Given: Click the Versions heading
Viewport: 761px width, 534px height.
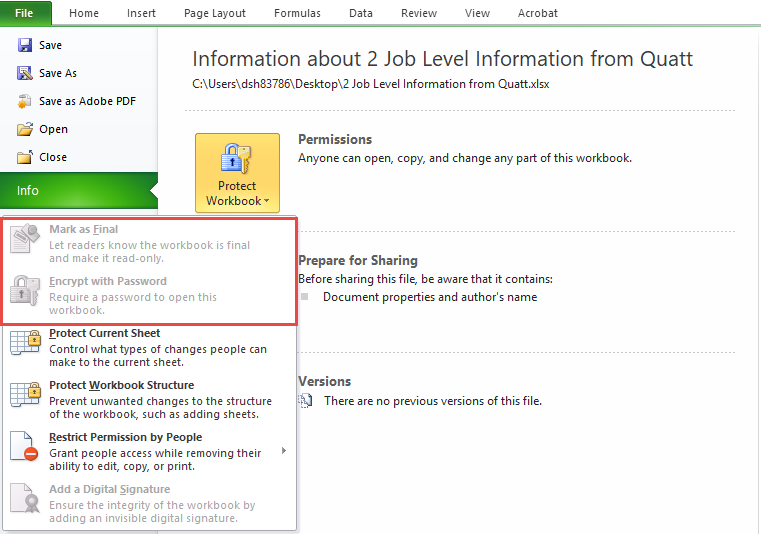Looking at the screenshot, I should [324, 382].
